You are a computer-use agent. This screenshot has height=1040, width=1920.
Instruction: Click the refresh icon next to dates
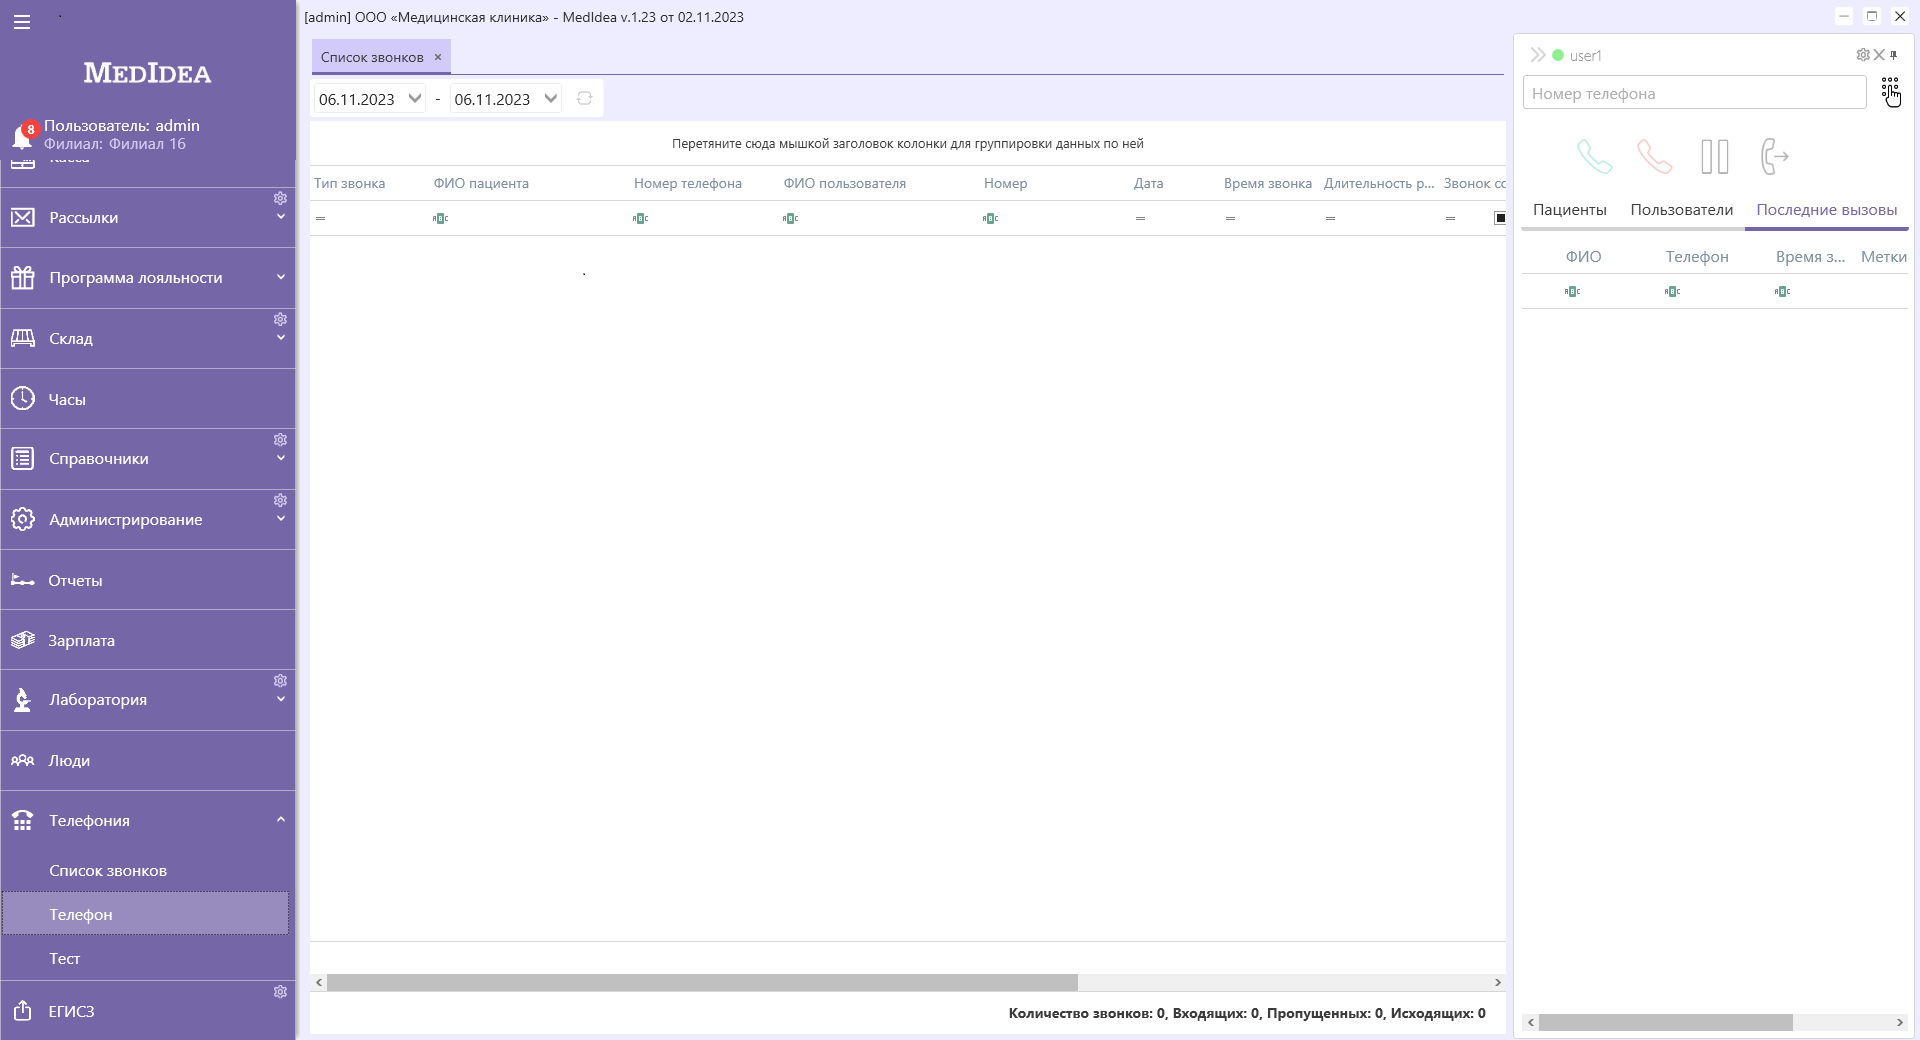585,98
